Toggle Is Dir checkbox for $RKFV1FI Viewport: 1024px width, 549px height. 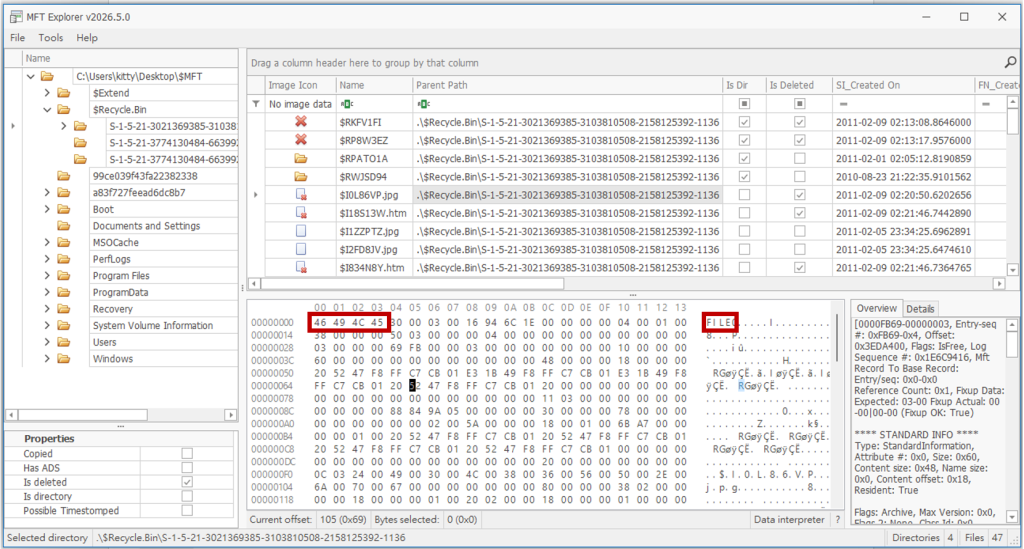tap(744, 121)
